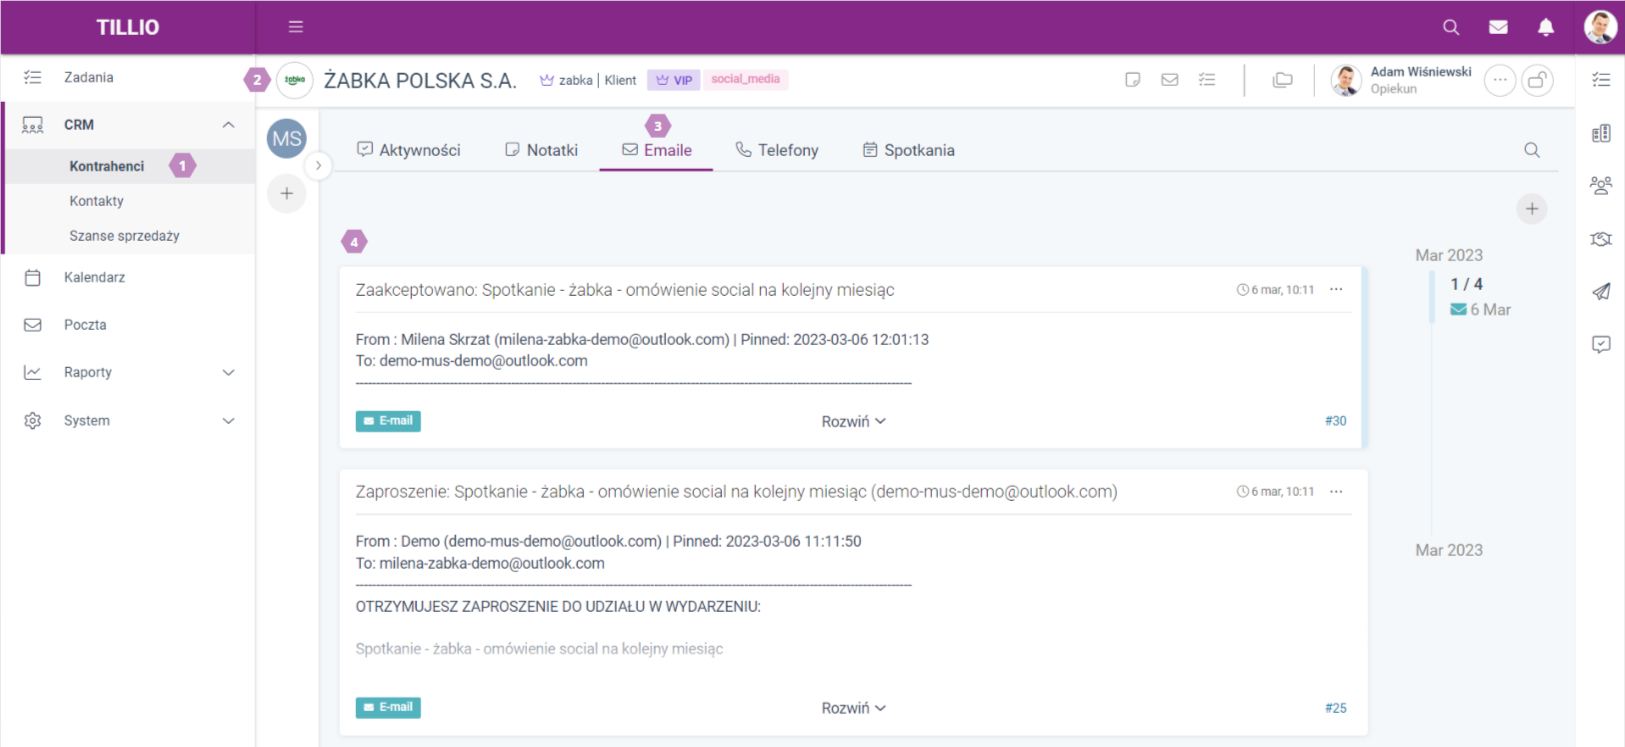Open email reference #25 link
Screen dimensions: 1625x747
[1336, 708]
